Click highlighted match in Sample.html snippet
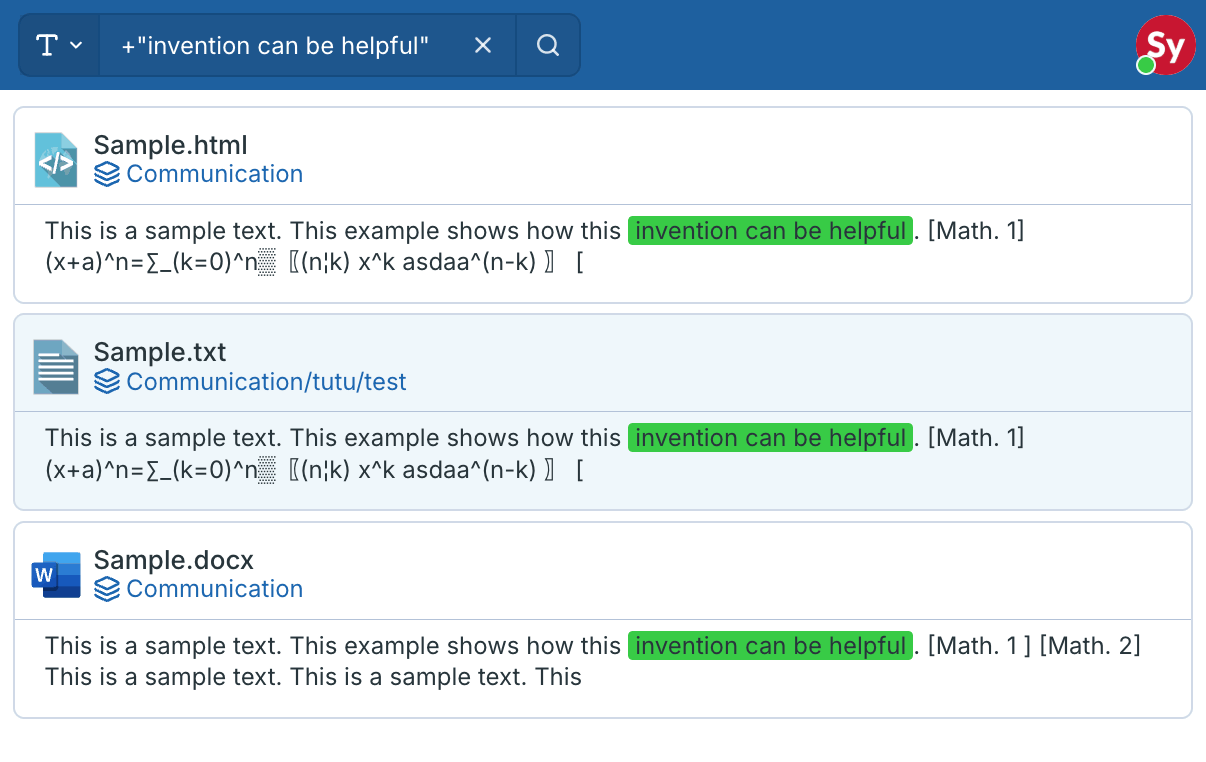The image size is (1206, 762). (x=770, y=231)
